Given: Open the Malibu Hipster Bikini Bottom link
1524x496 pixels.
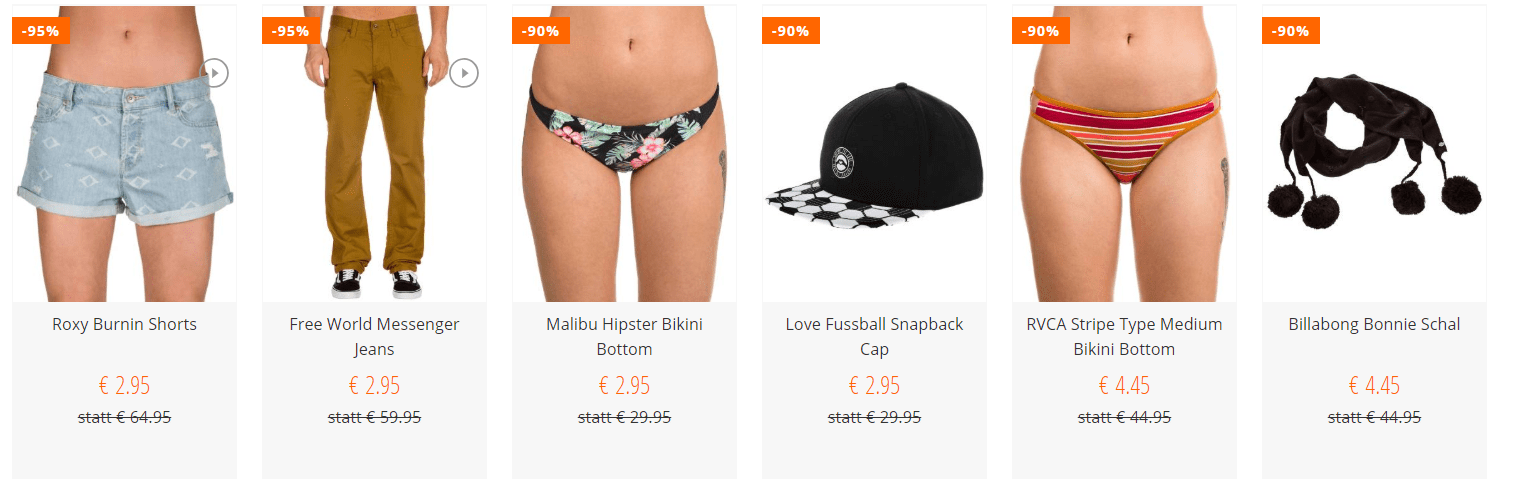Looking at the screenshot, I should (x=625, y=337).
